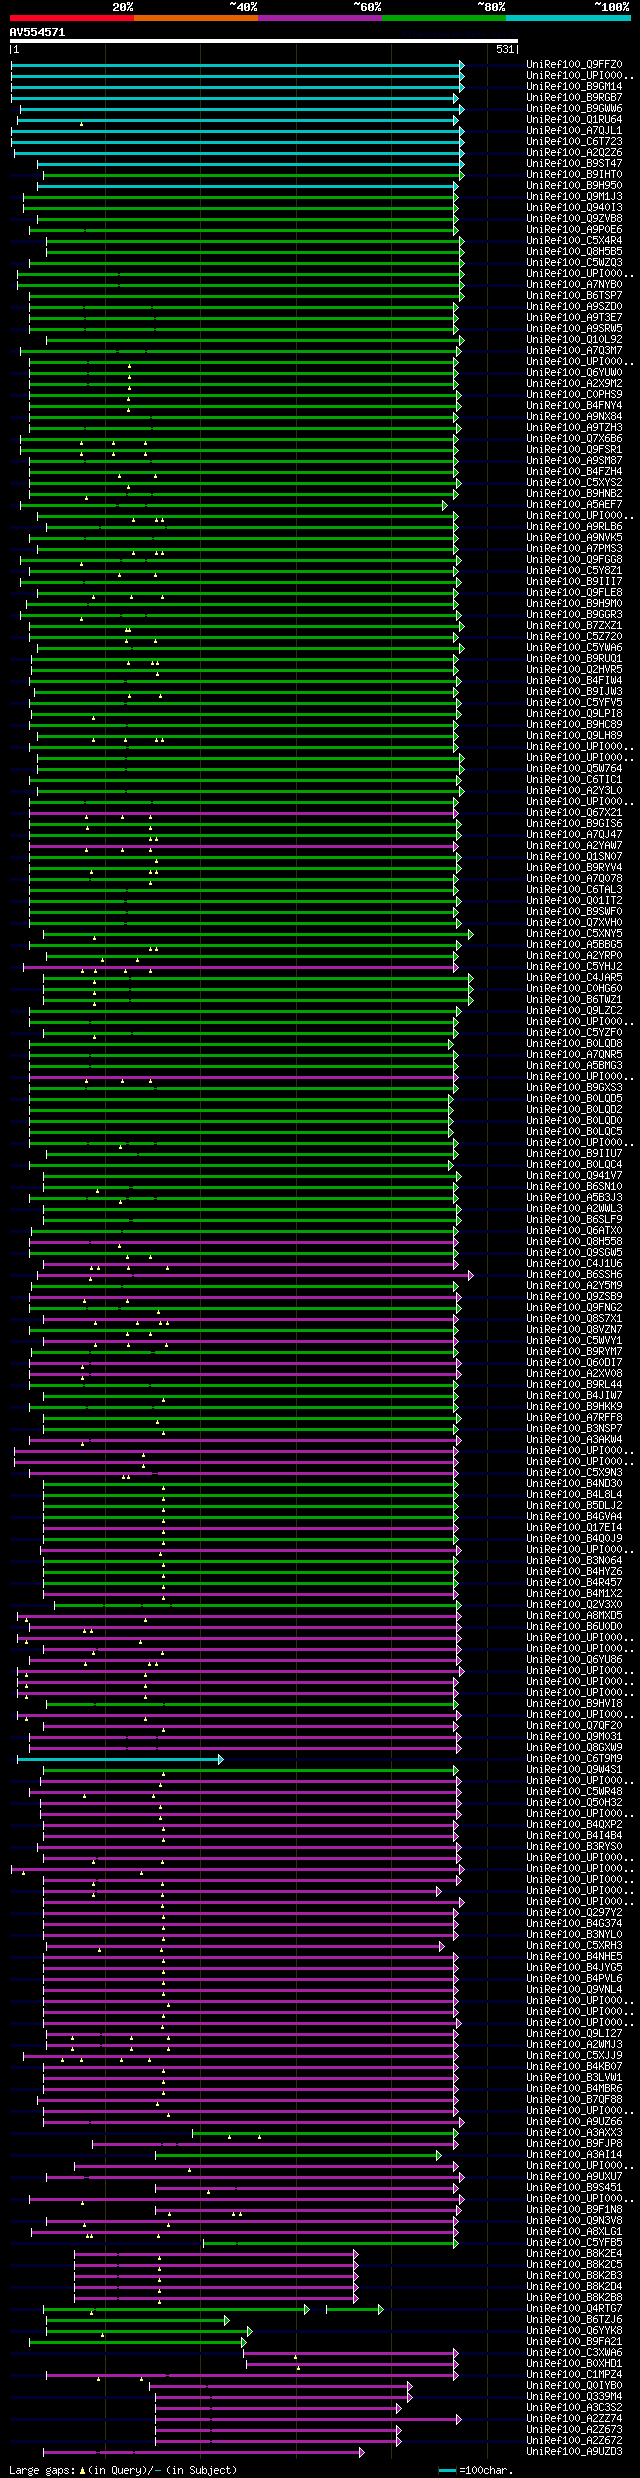Select the UniRef100_Q6YU86 label
The height and width of the screenshot is (2478, 640).
point(574,1660)
